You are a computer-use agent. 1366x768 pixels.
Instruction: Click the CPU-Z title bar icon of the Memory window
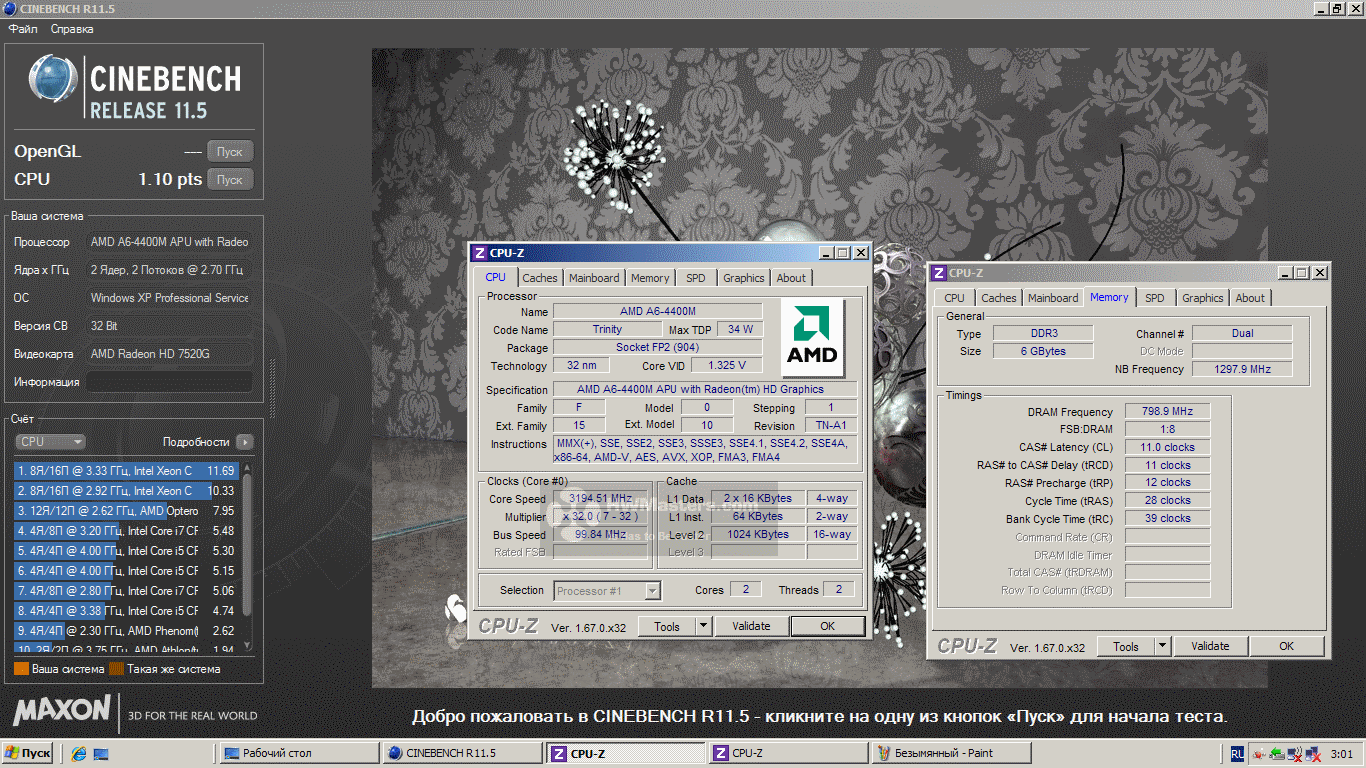pyautogui.click(x=939, y=273)
